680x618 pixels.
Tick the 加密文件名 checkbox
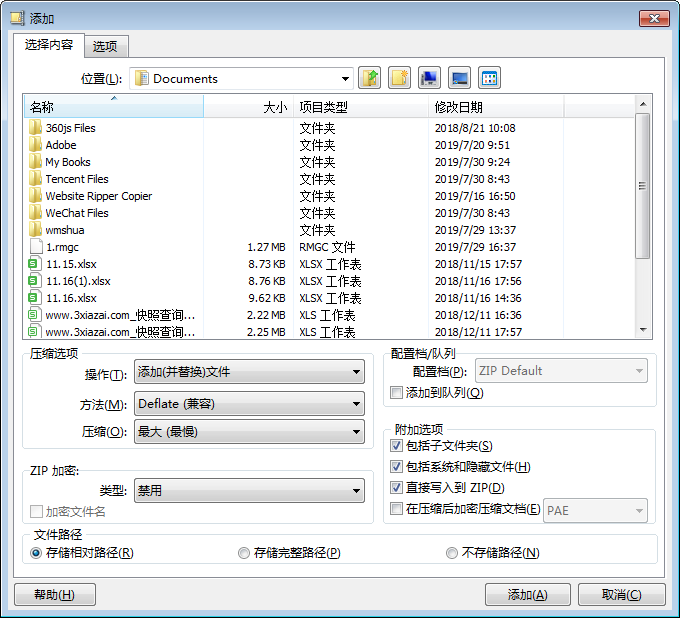(x=36, y=512)
